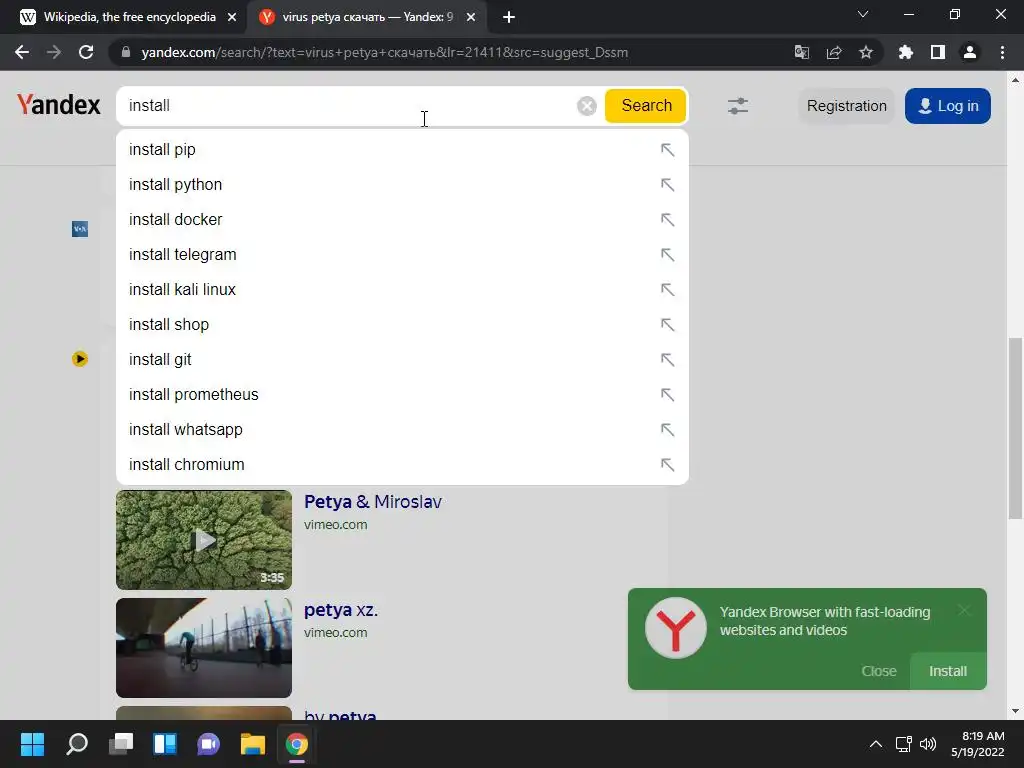Viewport: 1024px width, 768px height.
Task: Share this page icon in address bar
Action: pyautogui.click(x=834, y=52)
